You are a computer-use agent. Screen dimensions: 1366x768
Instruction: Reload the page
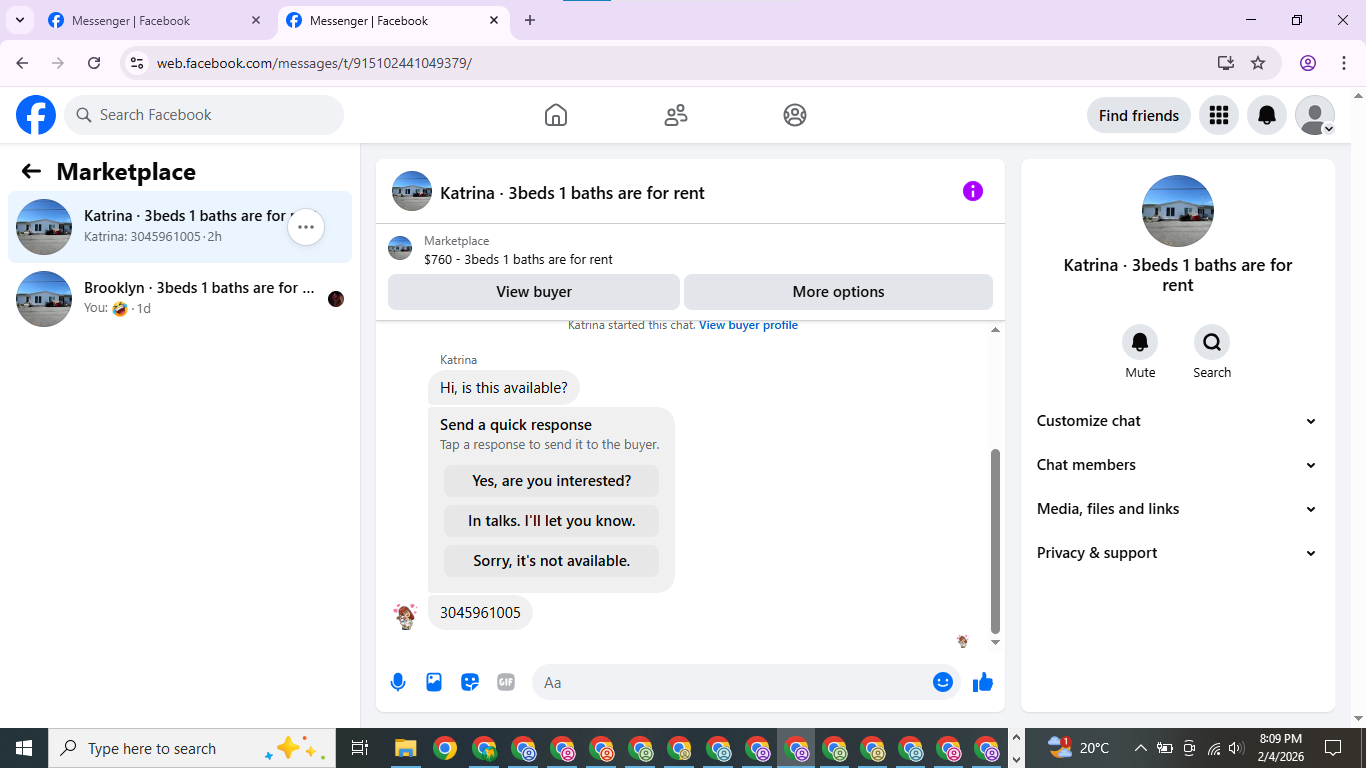(94, 63)
